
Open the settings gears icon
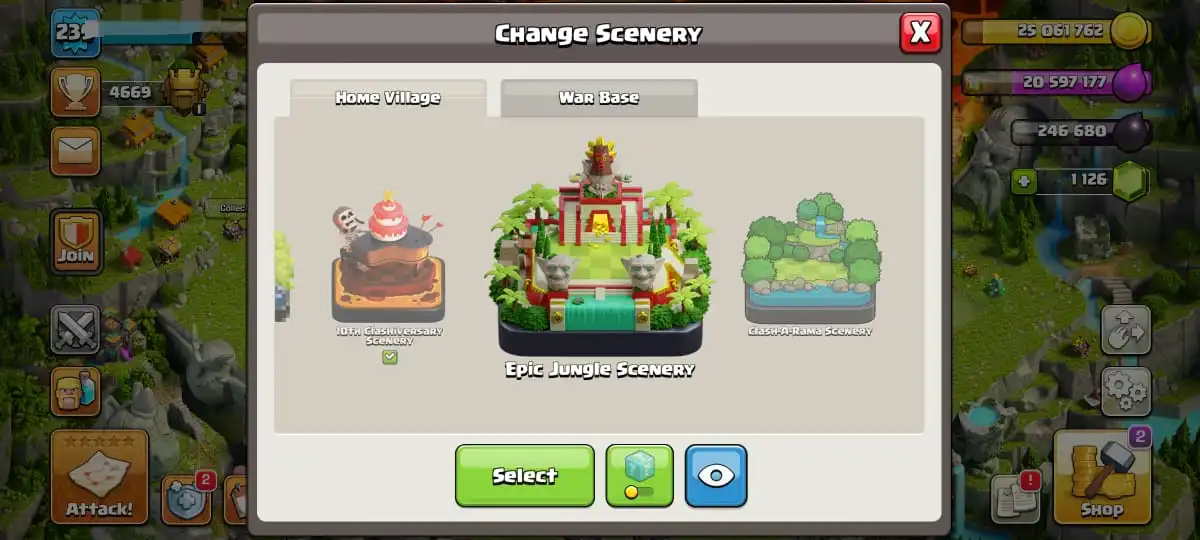click(x=1126, y=391)
